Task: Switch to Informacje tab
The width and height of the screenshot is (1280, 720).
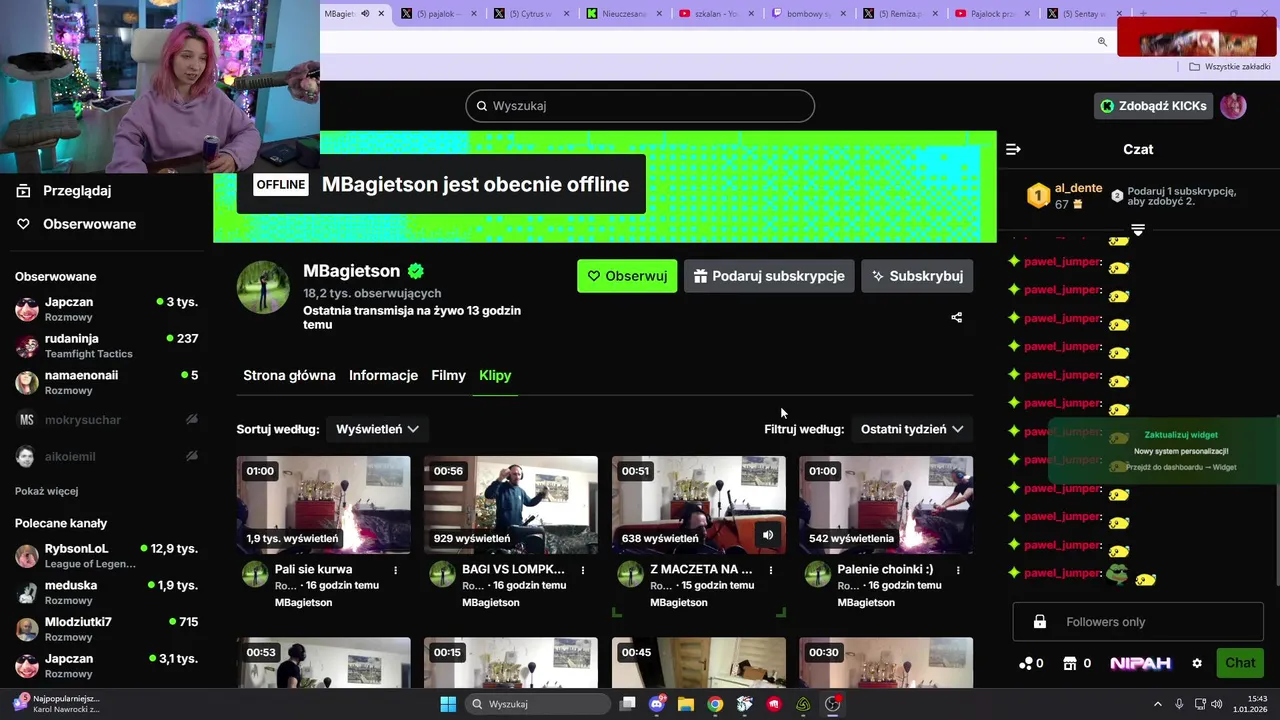Action: click(383, 375)
